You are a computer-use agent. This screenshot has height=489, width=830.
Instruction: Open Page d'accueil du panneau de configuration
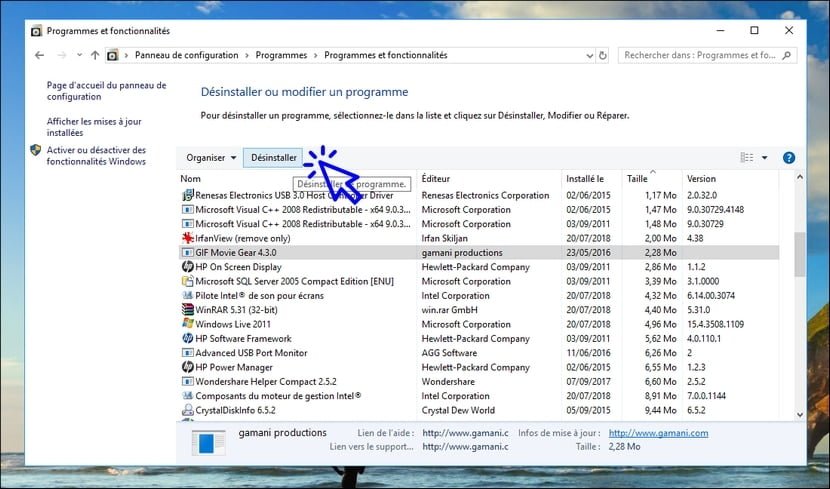(x=106, y=91)
